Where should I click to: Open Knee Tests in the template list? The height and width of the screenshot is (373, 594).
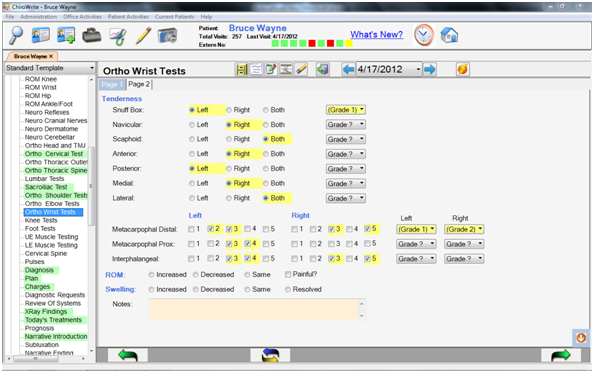point(41,220)
